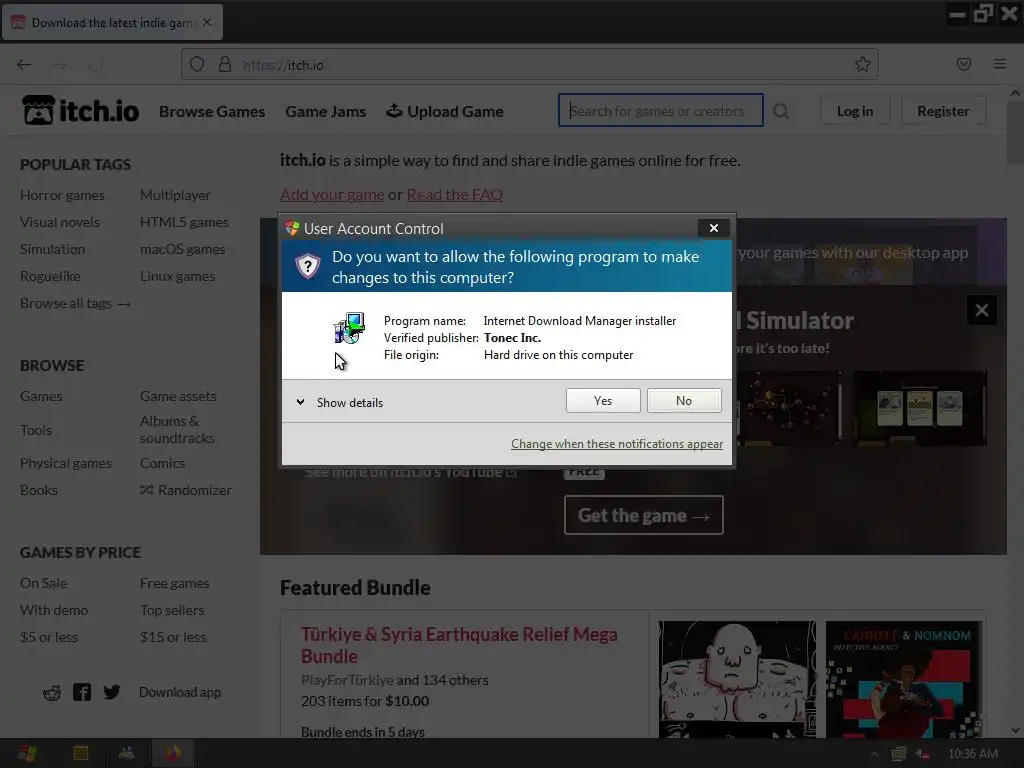
Task: Click the tracking protection shield icon
Action: pyautogui.click(x=197, y=64)
